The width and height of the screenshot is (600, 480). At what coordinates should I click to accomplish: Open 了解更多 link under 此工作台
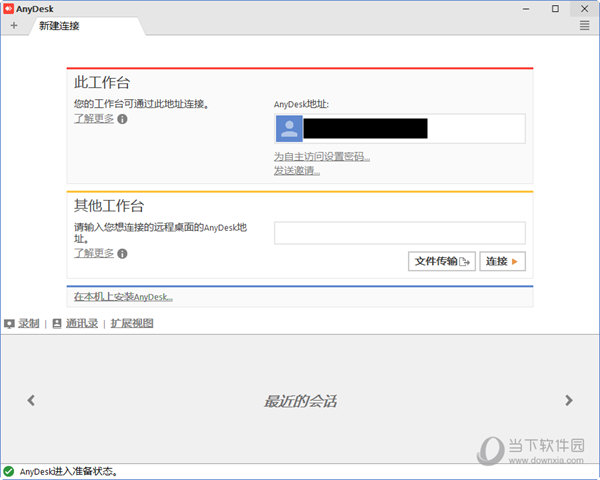pyautogui.click(x=94, y=119)
